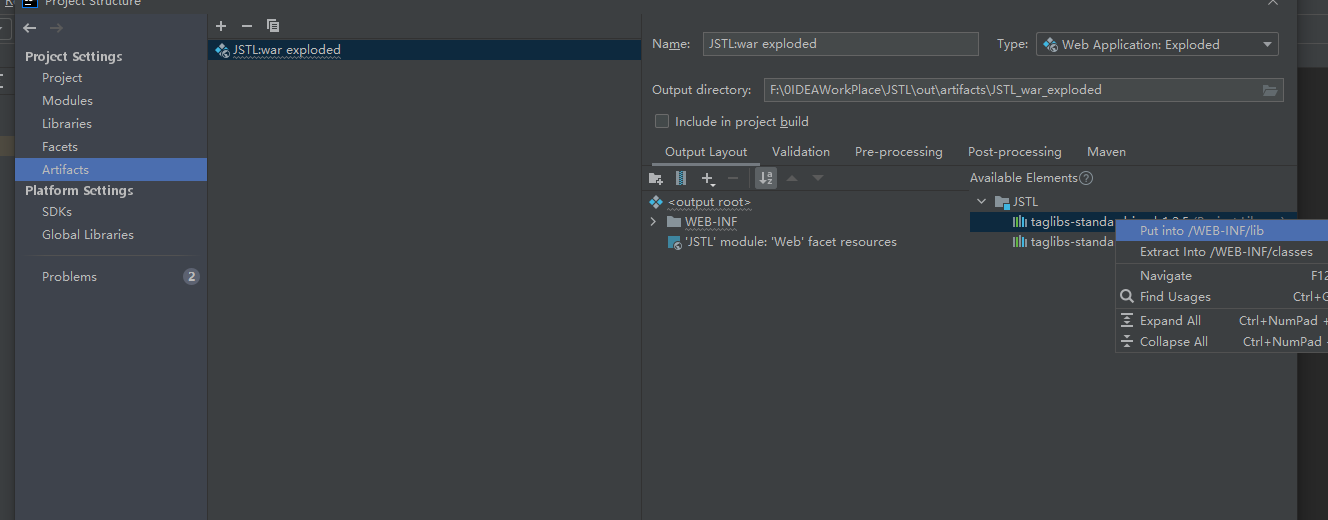The image size is (1328, 520).
Task: Toggle sort elements by names and types
Action: (x=766, y=178)
